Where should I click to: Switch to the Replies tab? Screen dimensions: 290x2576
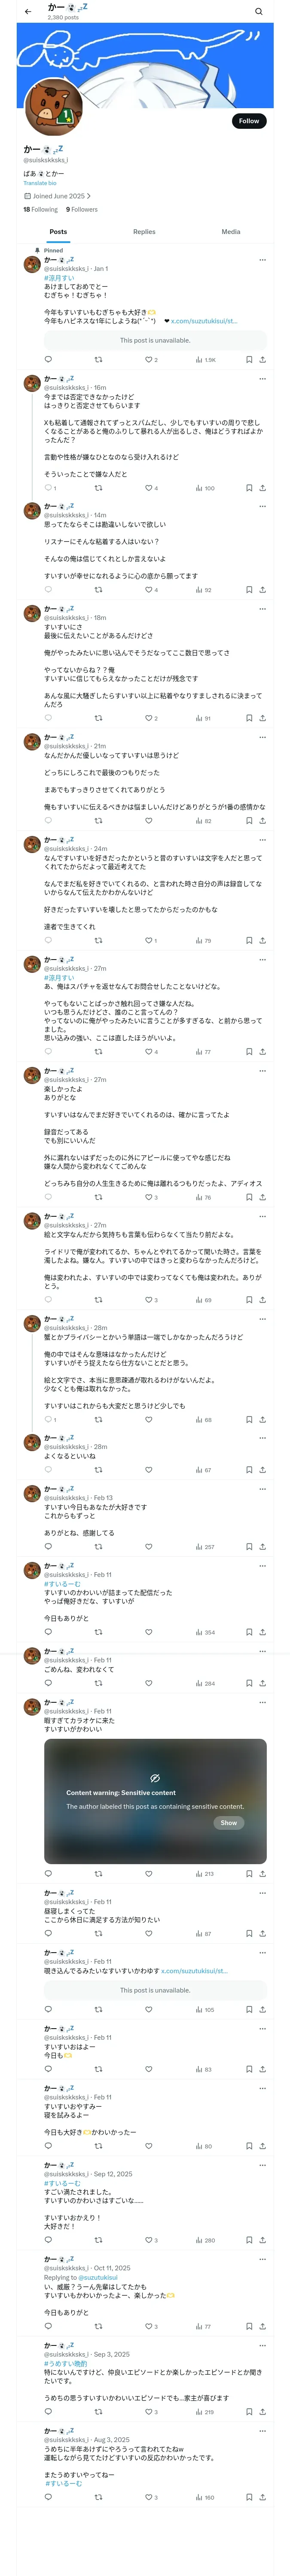[144, 232]
